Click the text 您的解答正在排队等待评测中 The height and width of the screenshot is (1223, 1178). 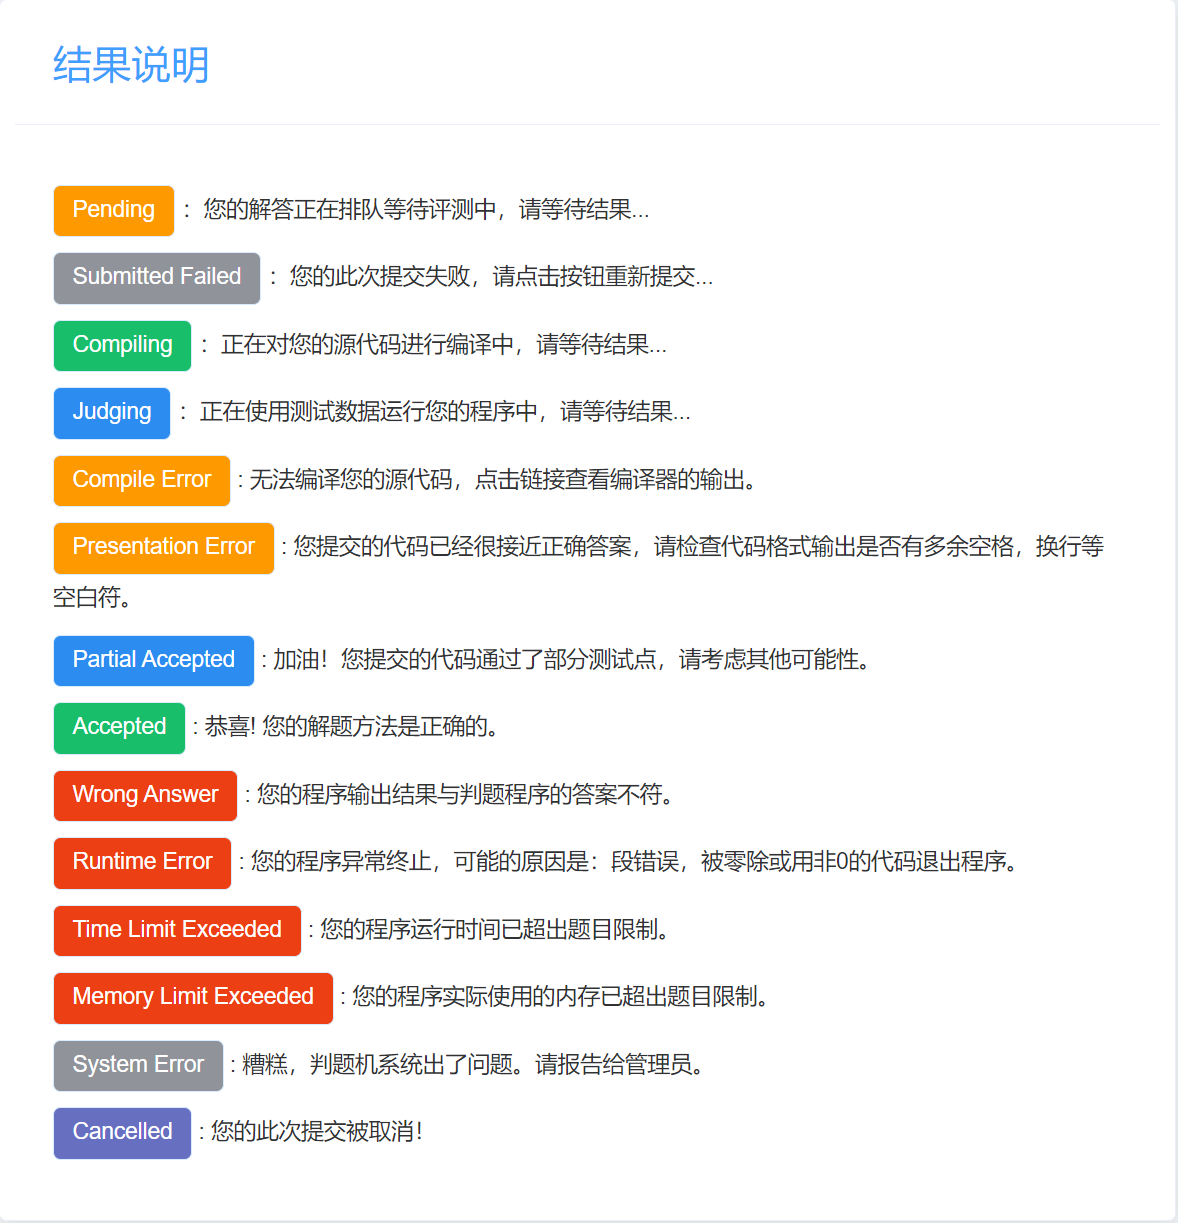click(350, 210)
